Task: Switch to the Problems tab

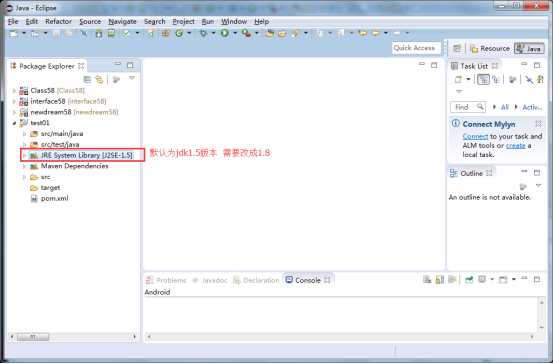Action: pyautogui.click(x=166, y=280)
